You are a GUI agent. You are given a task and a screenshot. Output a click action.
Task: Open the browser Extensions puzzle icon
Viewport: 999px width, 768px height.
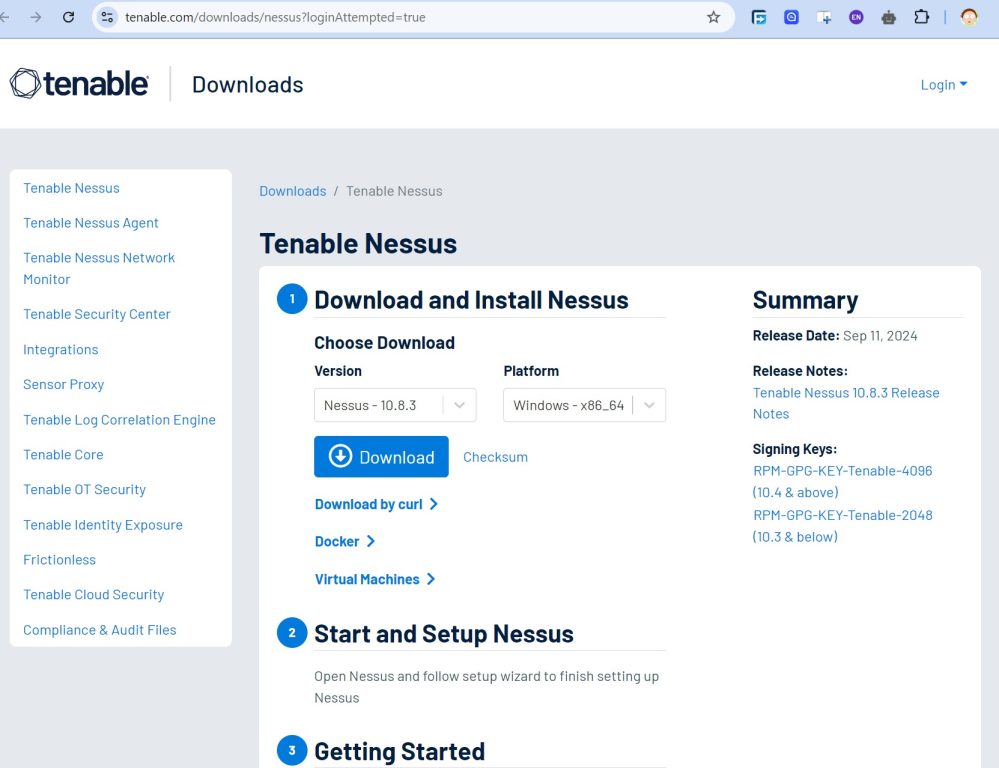pos(921,17)
